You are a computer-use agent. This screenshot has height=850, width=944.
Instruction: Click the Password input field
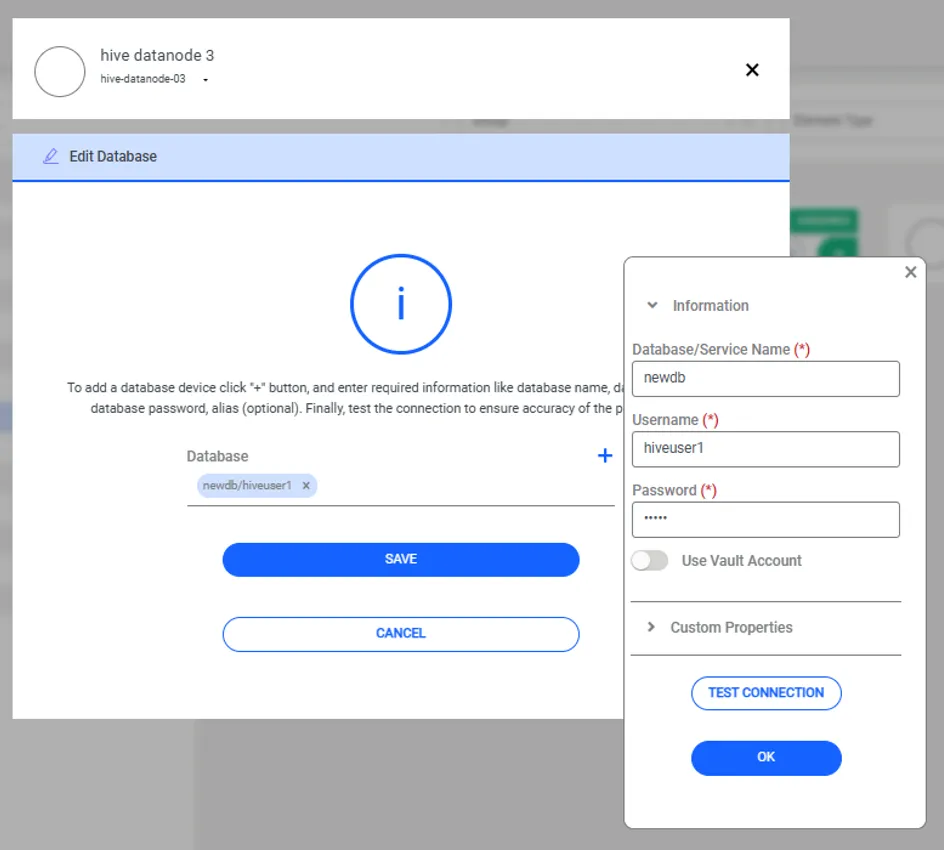(766, 520)
